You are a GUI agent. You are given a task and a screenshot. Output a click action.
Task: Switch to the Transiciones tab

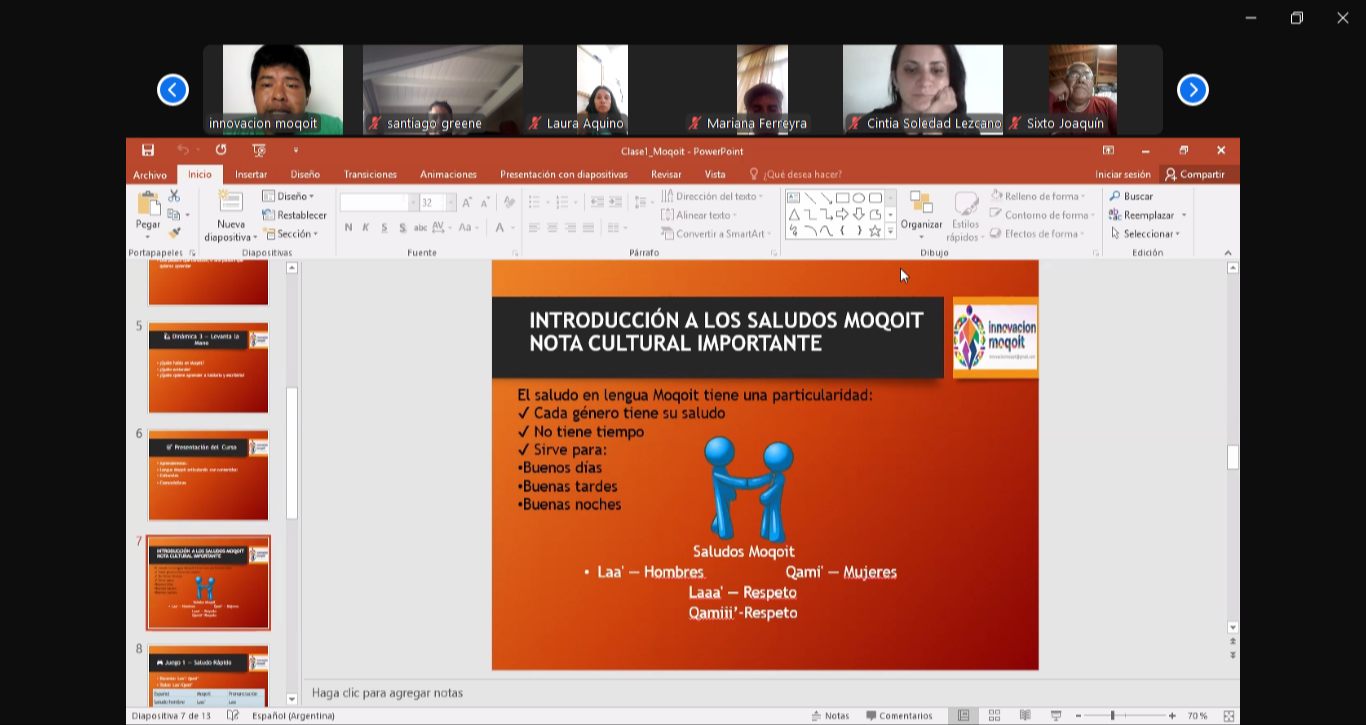point(370,175)
